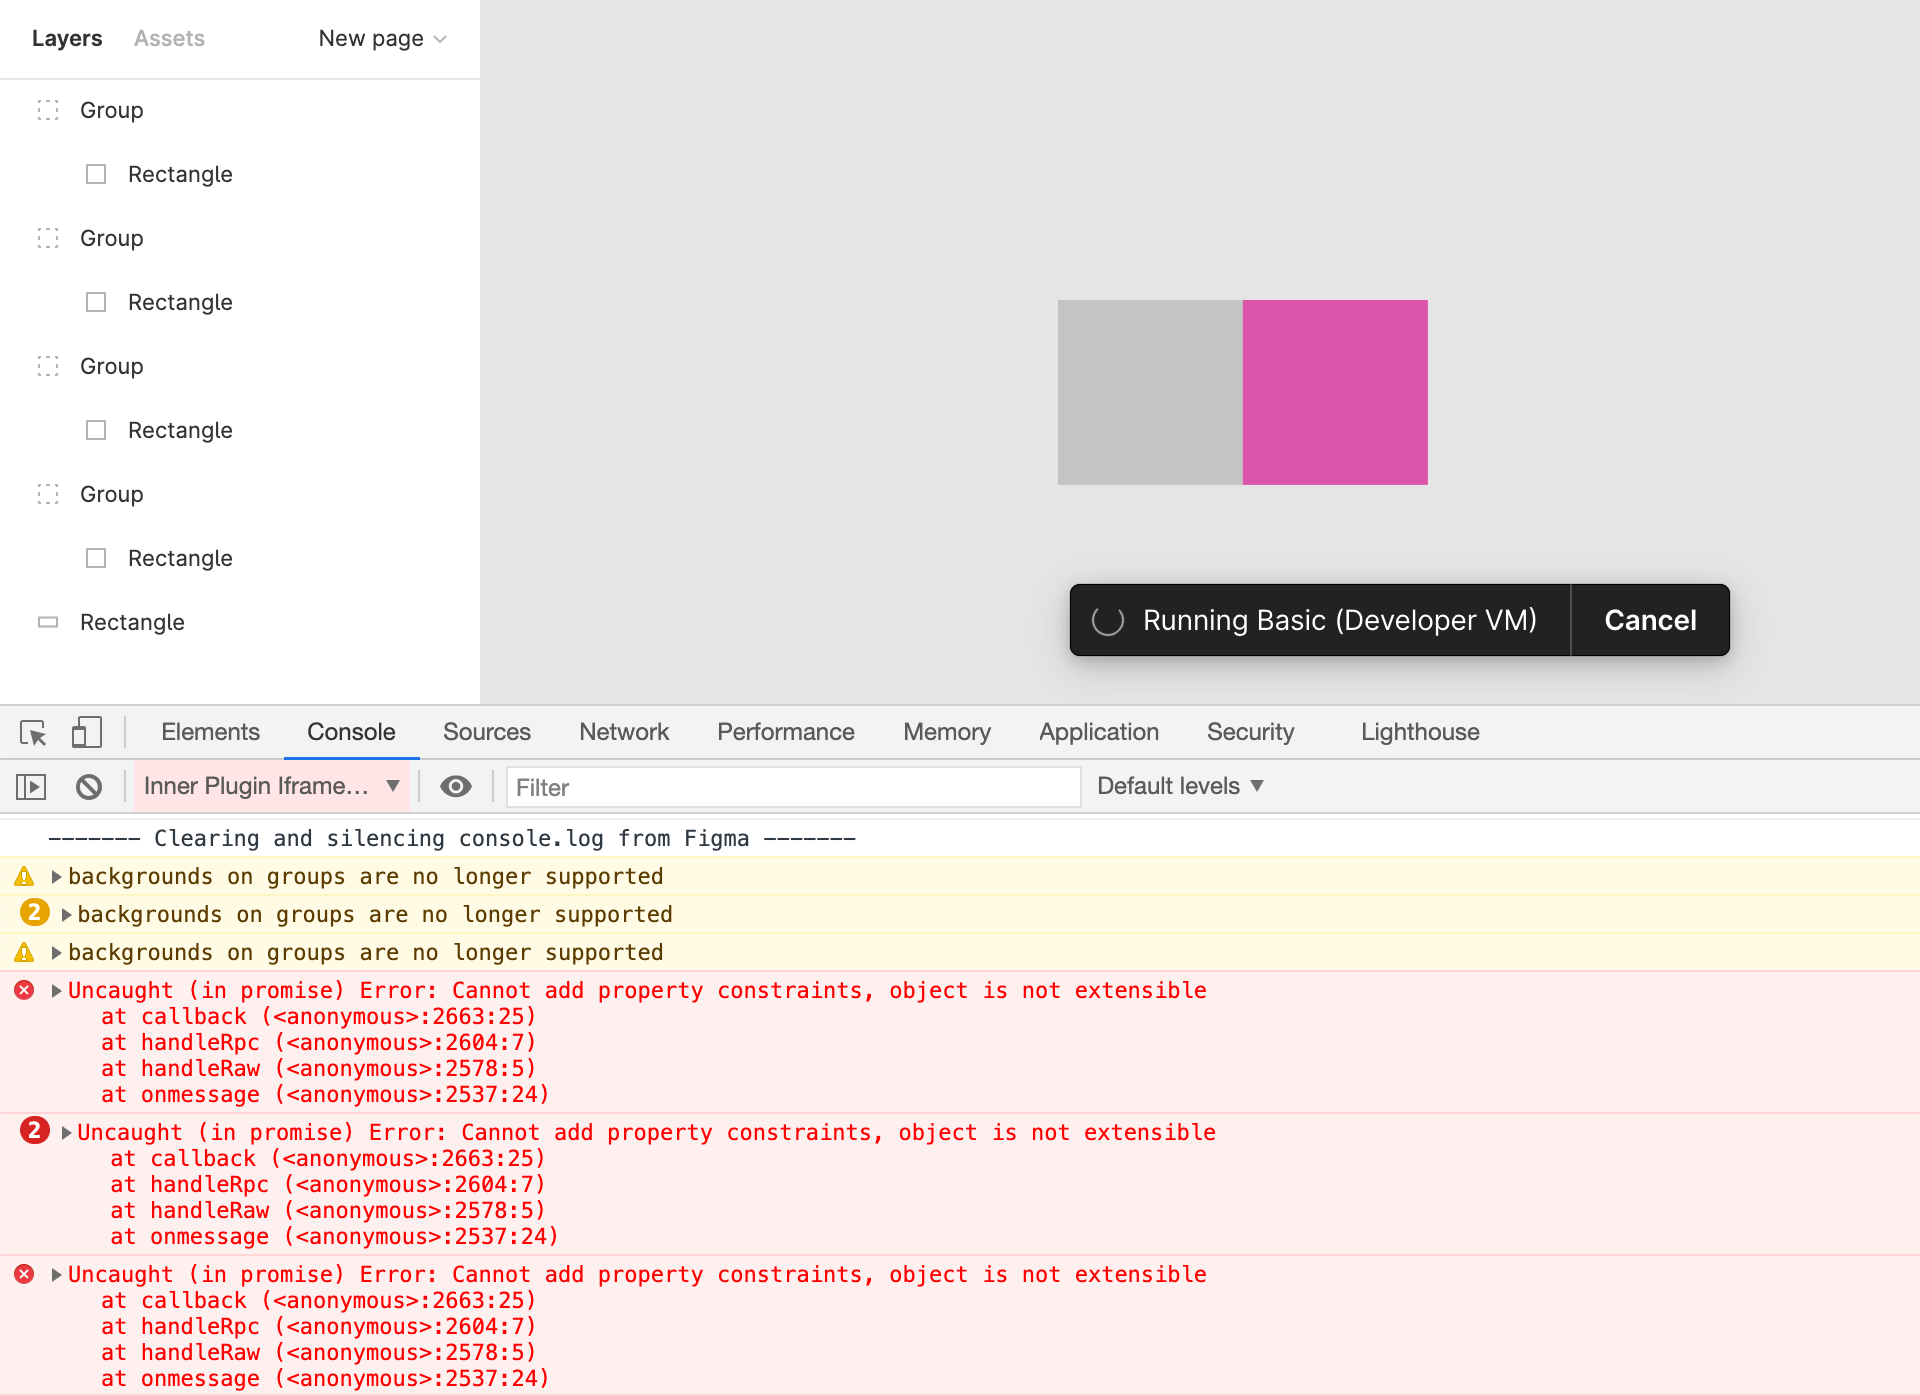The height and width of the screenshot is (1396, 1920).
Task: Toggle the checkbox next to the last nested Rectangle
Action: pyautogui.click(x=95, y=557)
